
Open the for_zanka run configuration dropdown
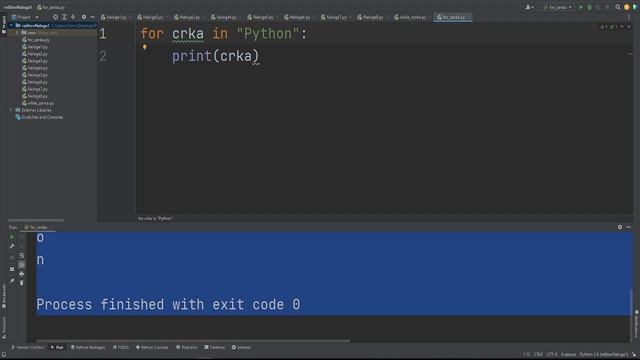click(x=558, y=7)
